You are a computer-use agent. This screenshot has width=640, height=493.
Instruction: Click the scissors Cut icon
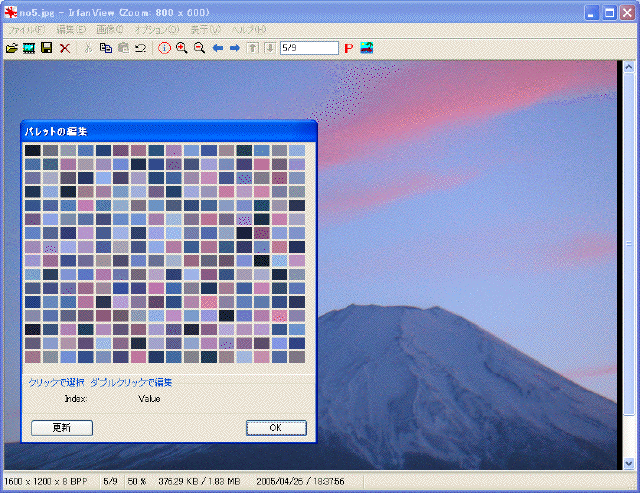88,48
